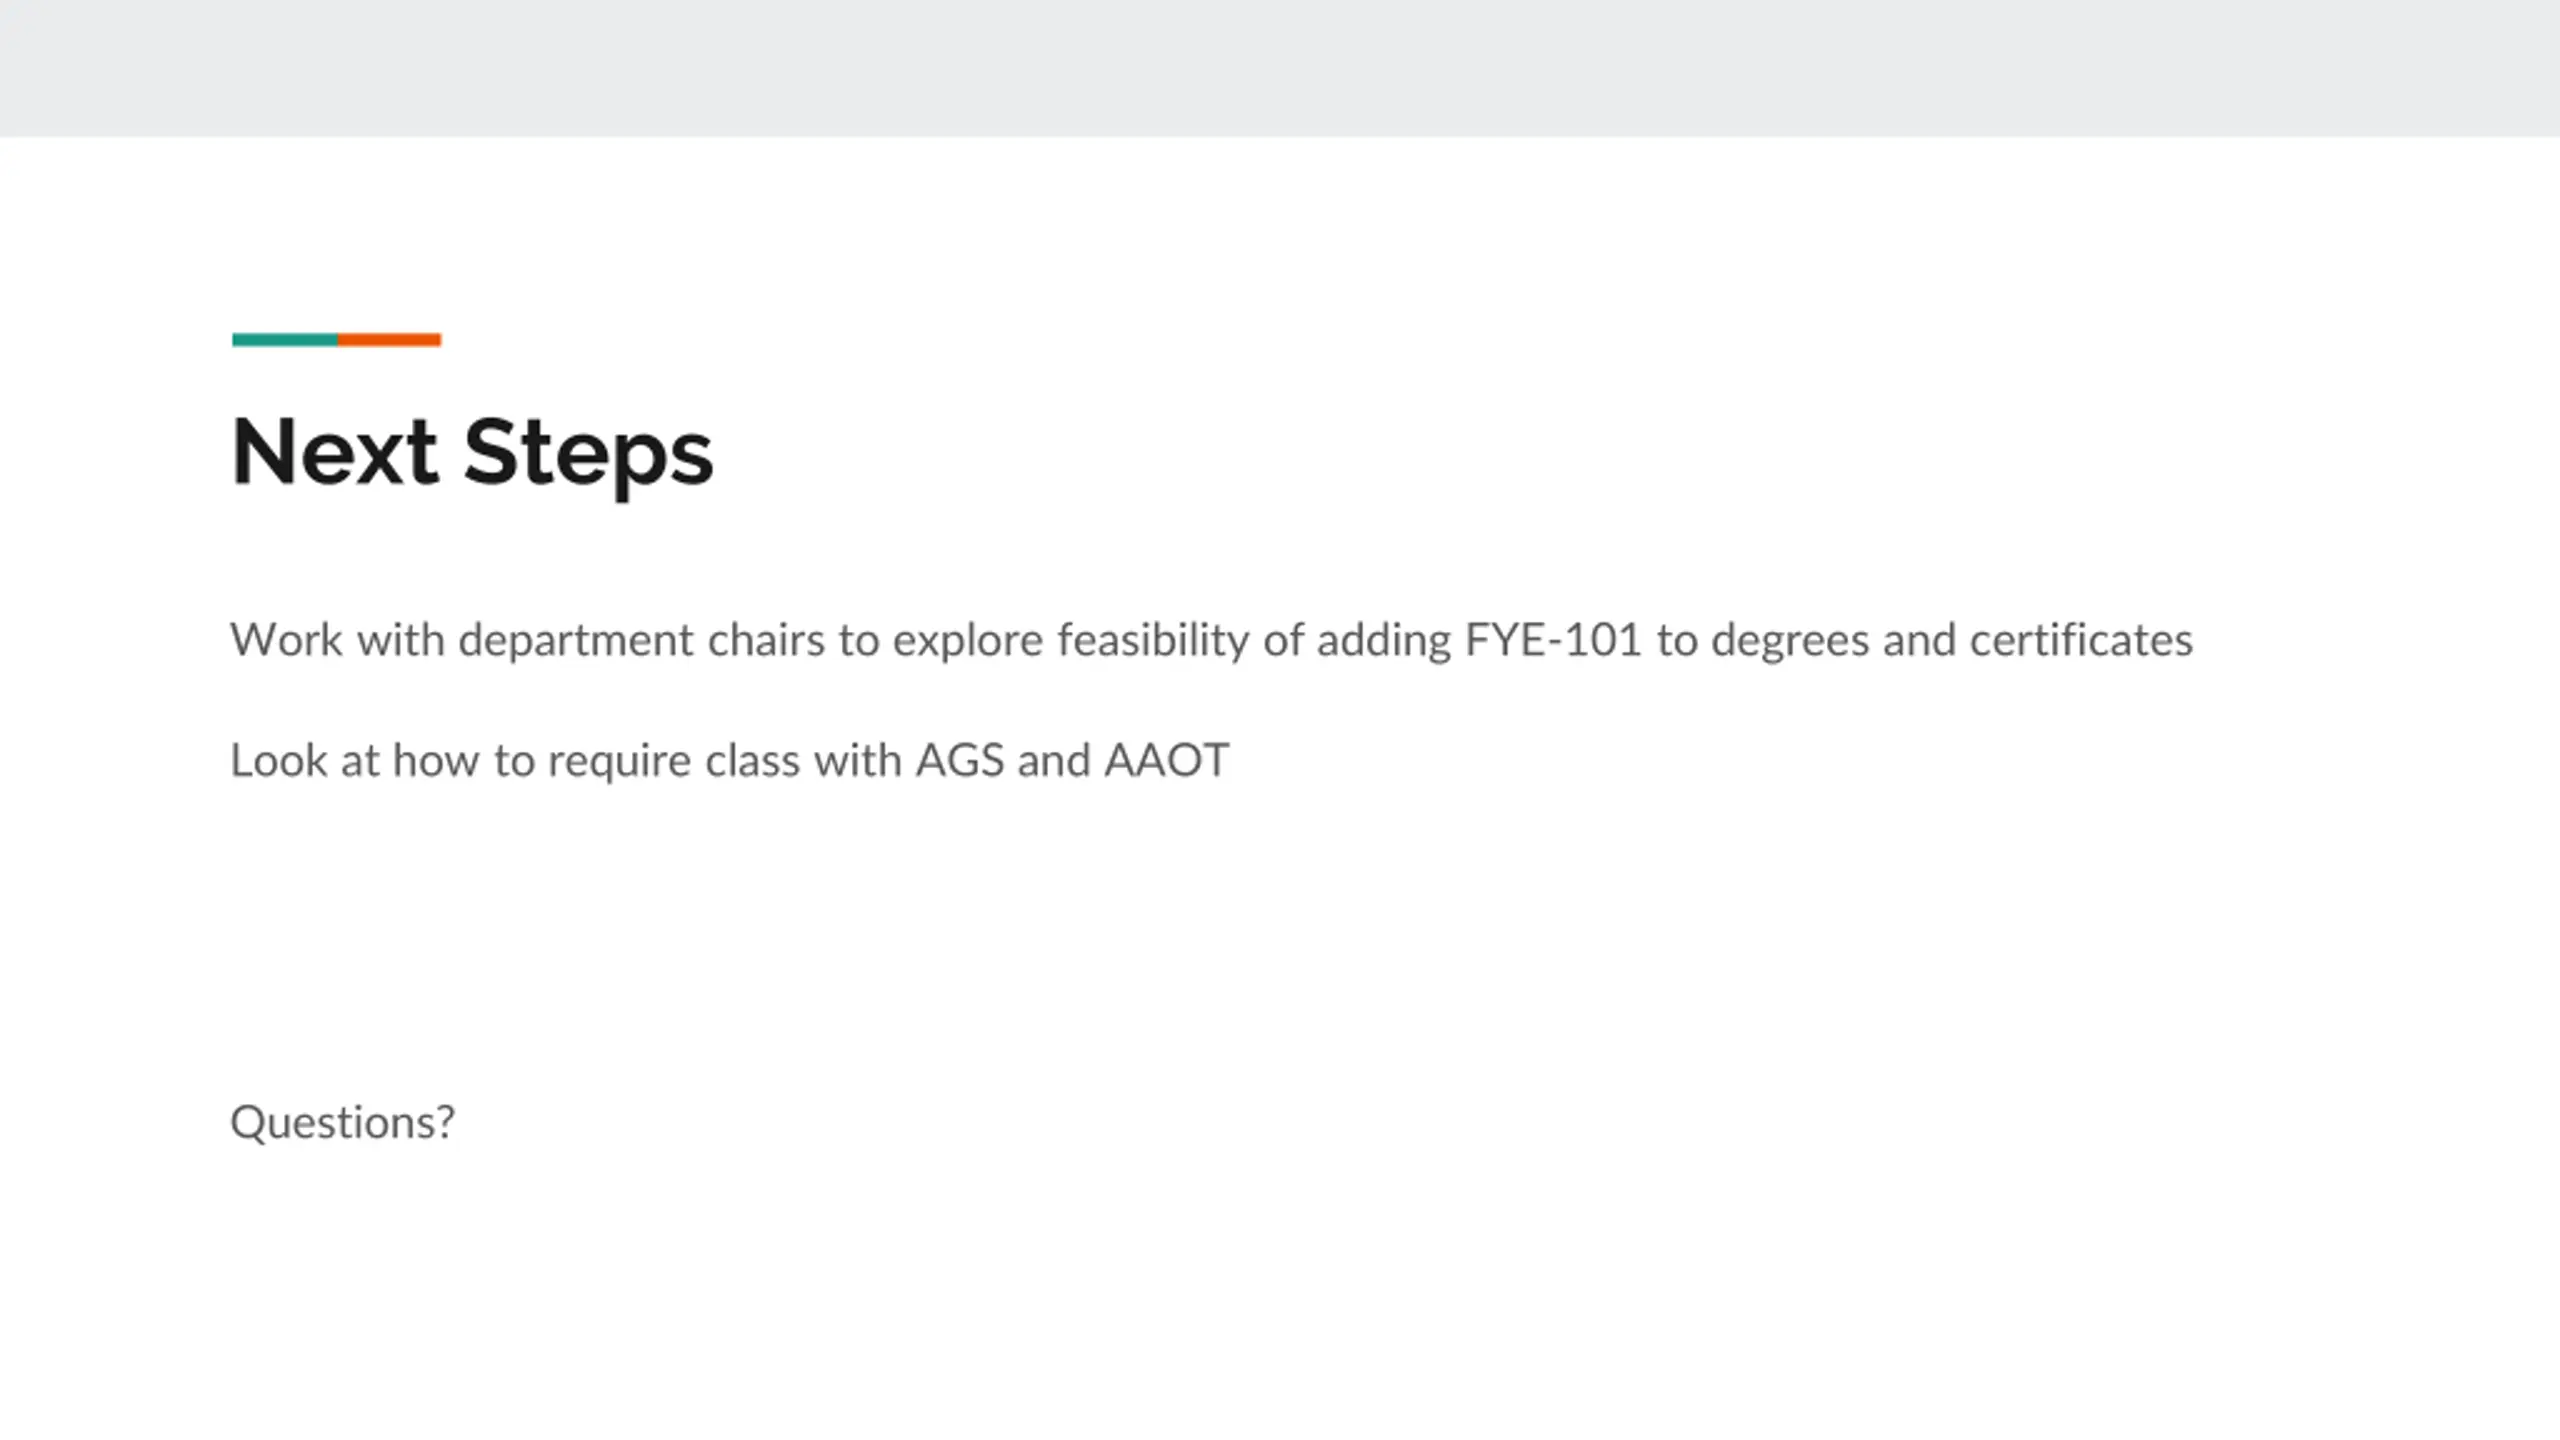Image resolution: width=2560 pixels, height=1440 pixels.
Task: Click the word "chairs" in the first line
Action: coord(766,640)
